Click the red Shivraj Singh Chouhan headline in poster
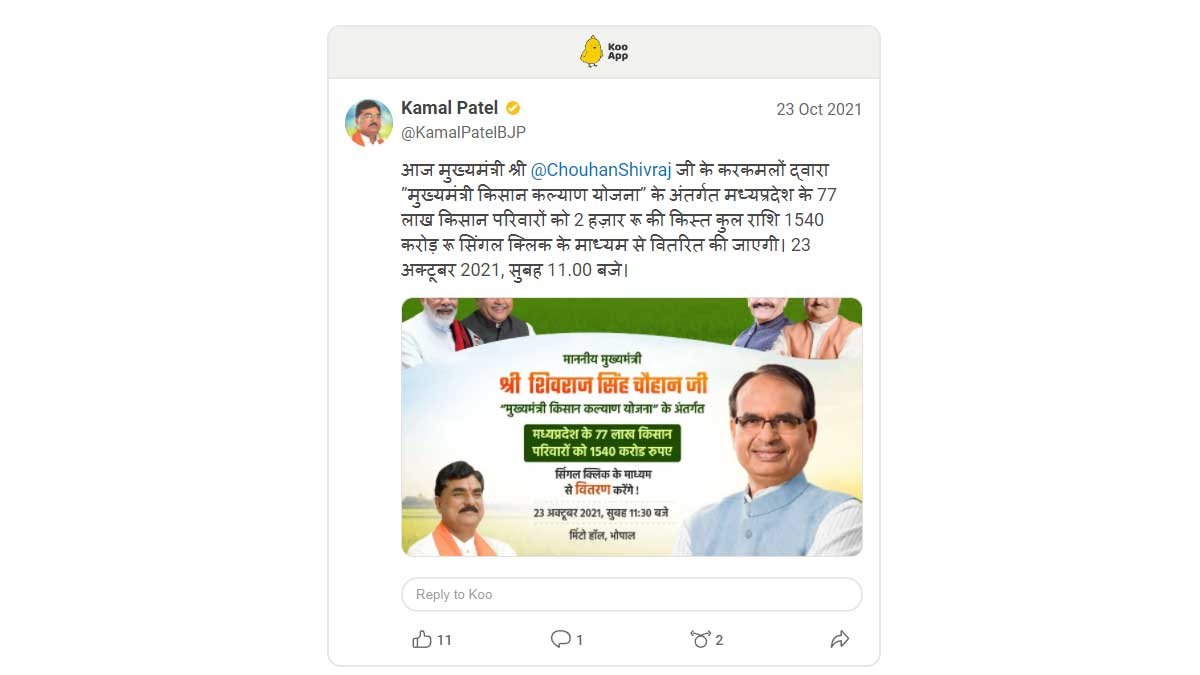This screenshot has width=1200, height=675. pyautogui.click(x=601, y=385)
